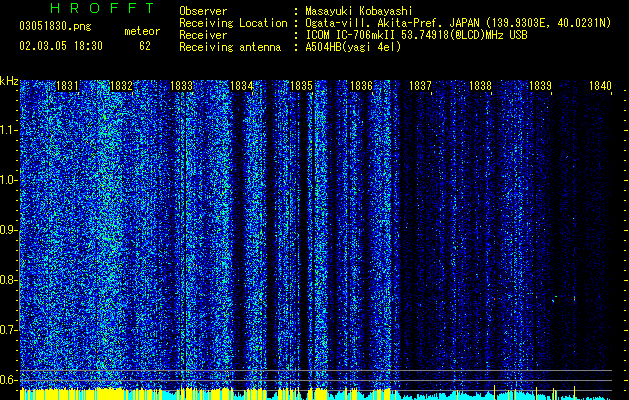Click the 1.0 kHz axis label
The height and width of the screenshot is (400, 629).
[8, 180]
